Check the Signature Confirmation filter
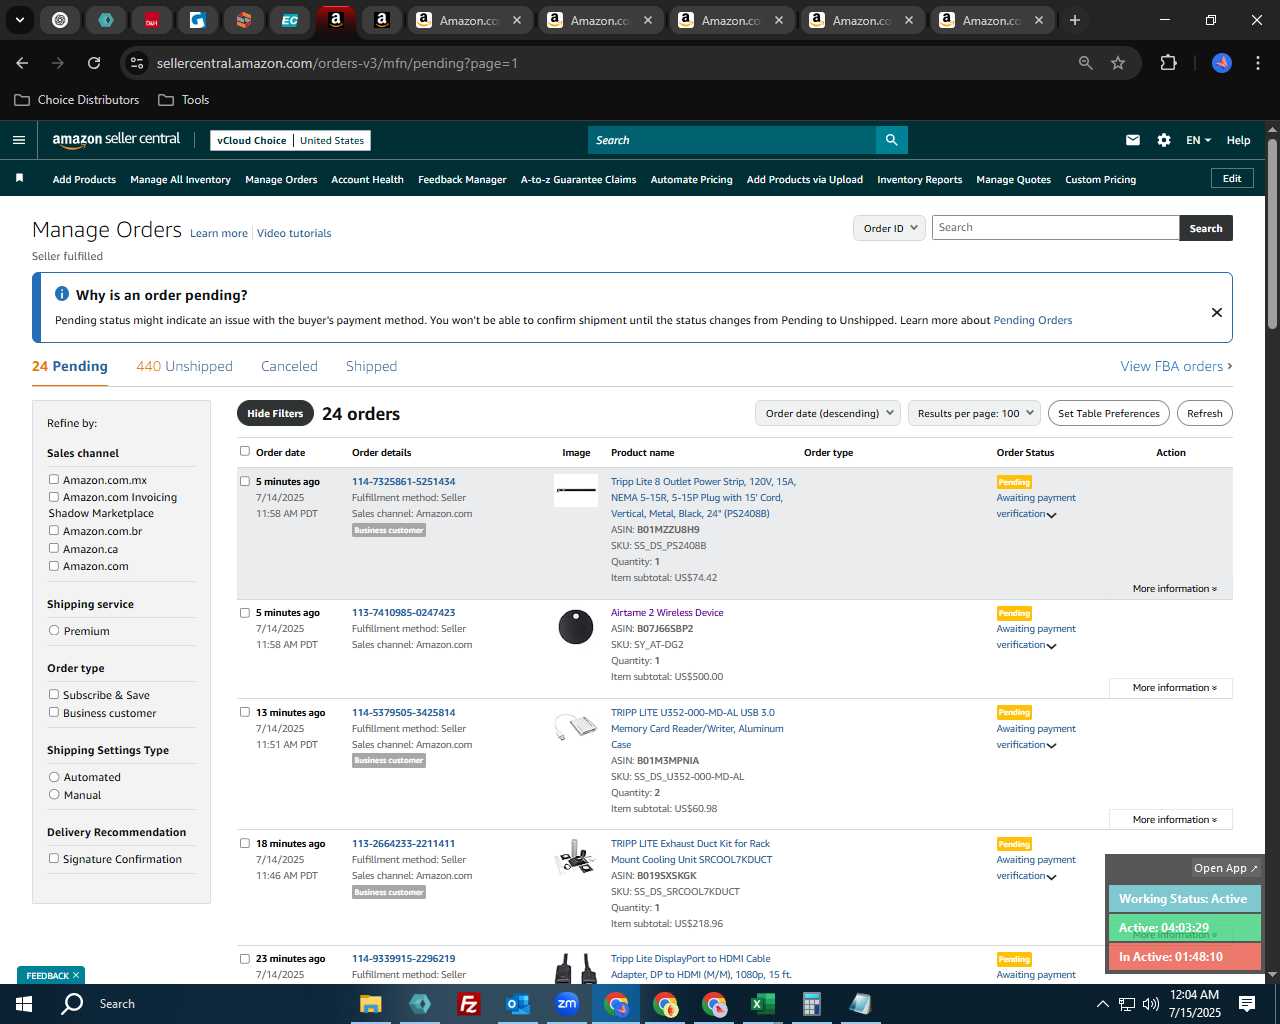The width and height of the screenshot is (1280, 1024). pos(54,859)
